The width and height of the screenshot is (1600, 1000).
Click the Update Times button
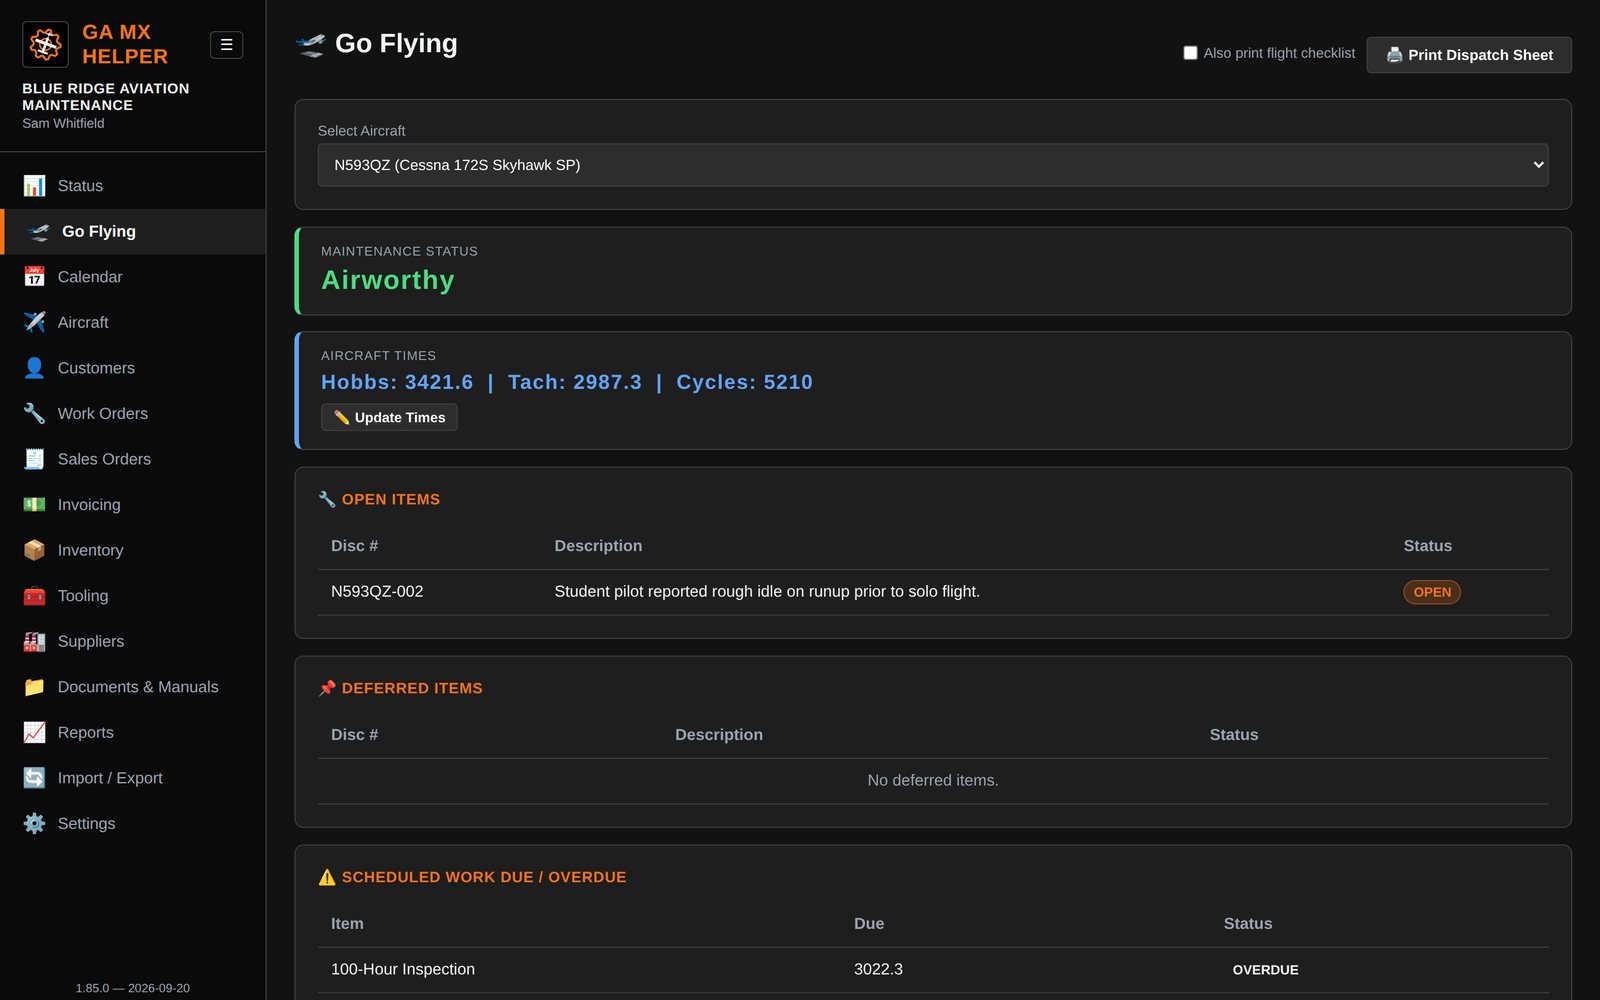[x=389, y=417]
